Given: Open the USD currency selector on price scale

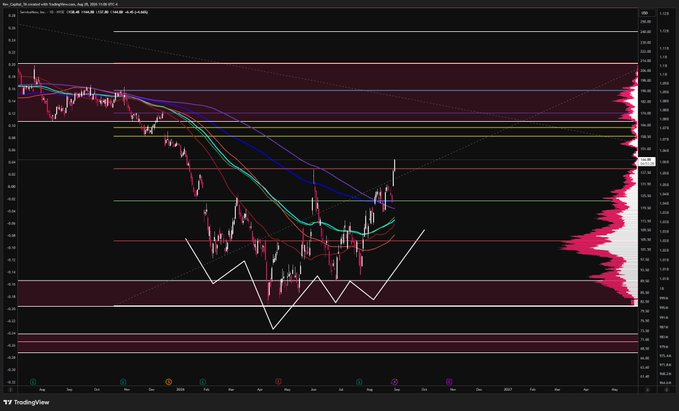Looking at the screenshot, I should coord(647,13).
